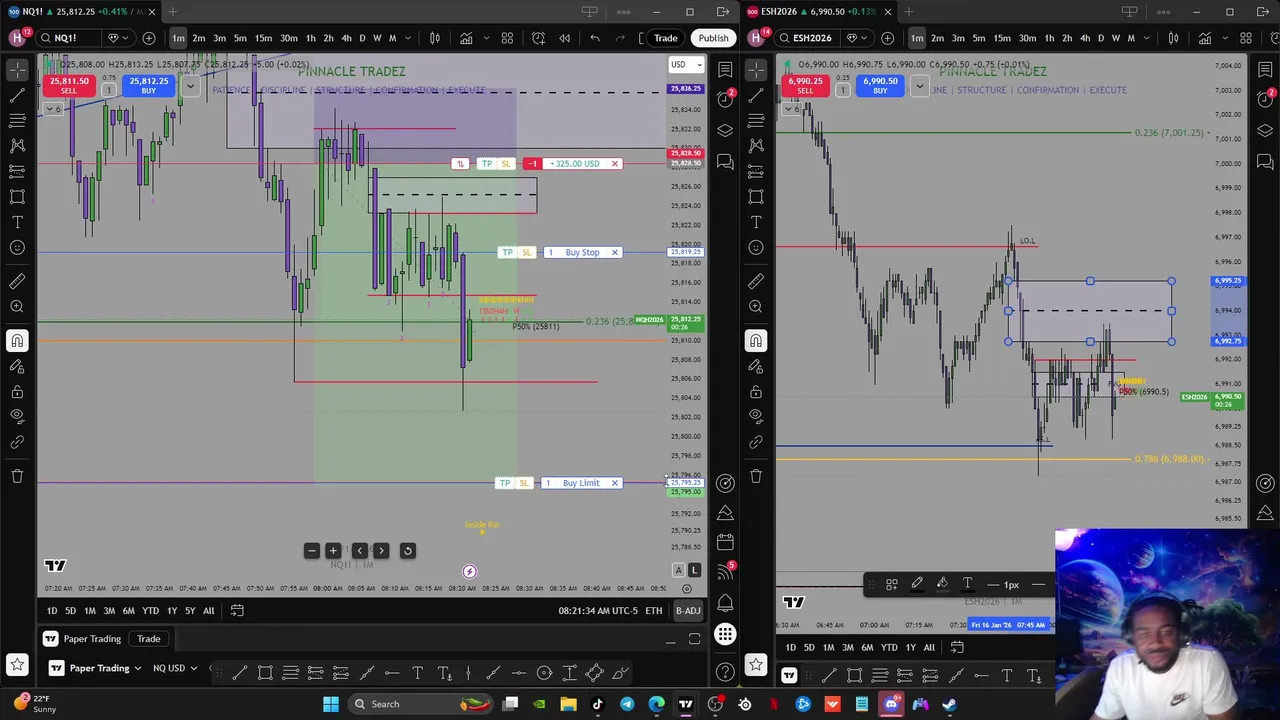Select the 15m interval in NQ1! window
Screen dimensions: 1280x720
[263, 38]
